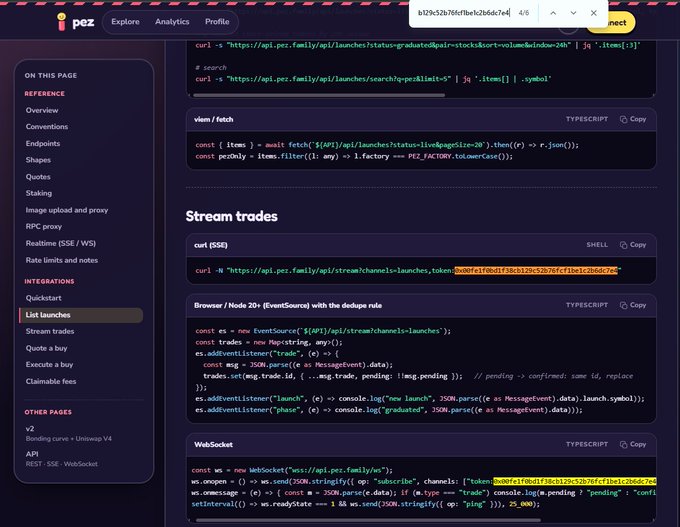Image resolution: width=680 pixels, height=527 pixels.
Task: Open the Explore nav tab
Action: click(x=125, y=22)
